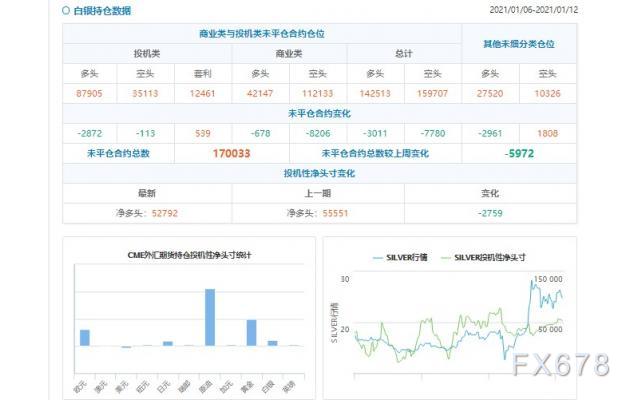640x400 pixels.
Task: Click the 150 000 axis label
Action: (548, 279)
